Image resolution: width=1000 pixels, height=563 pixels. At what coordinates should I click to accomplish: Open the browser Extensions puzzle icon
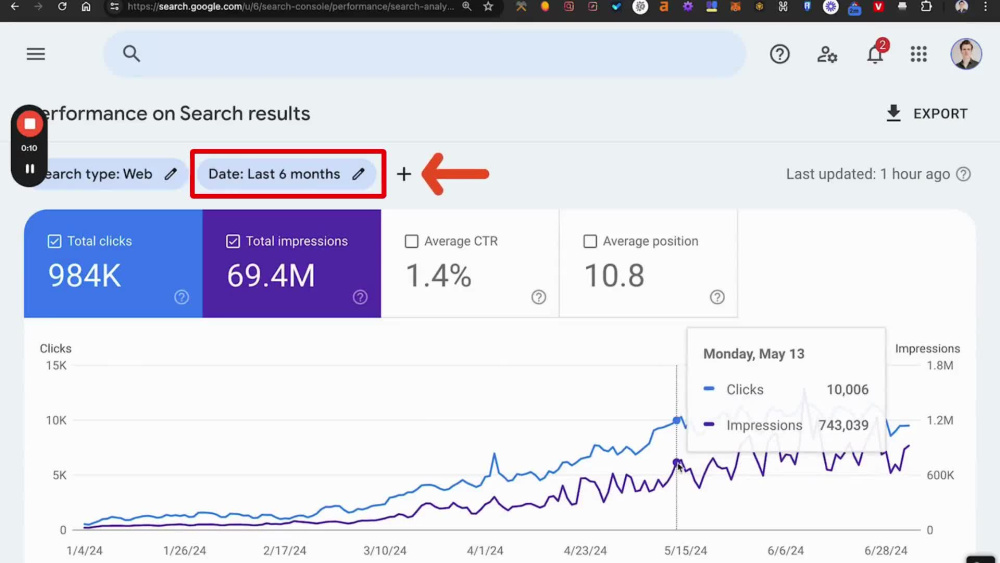click(x=926, y=6)
